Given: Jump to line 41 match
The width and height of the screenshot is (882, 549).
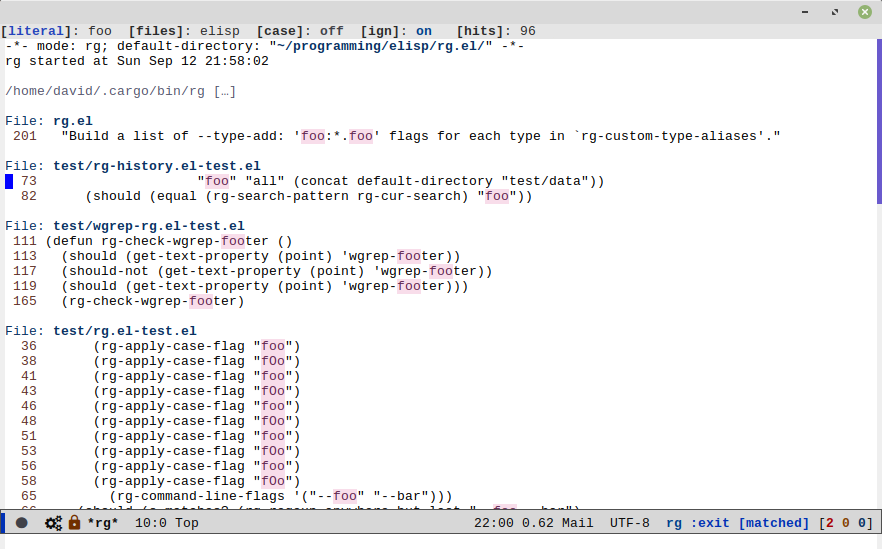Looking at the screenshot, I should [x=161, y=376].
